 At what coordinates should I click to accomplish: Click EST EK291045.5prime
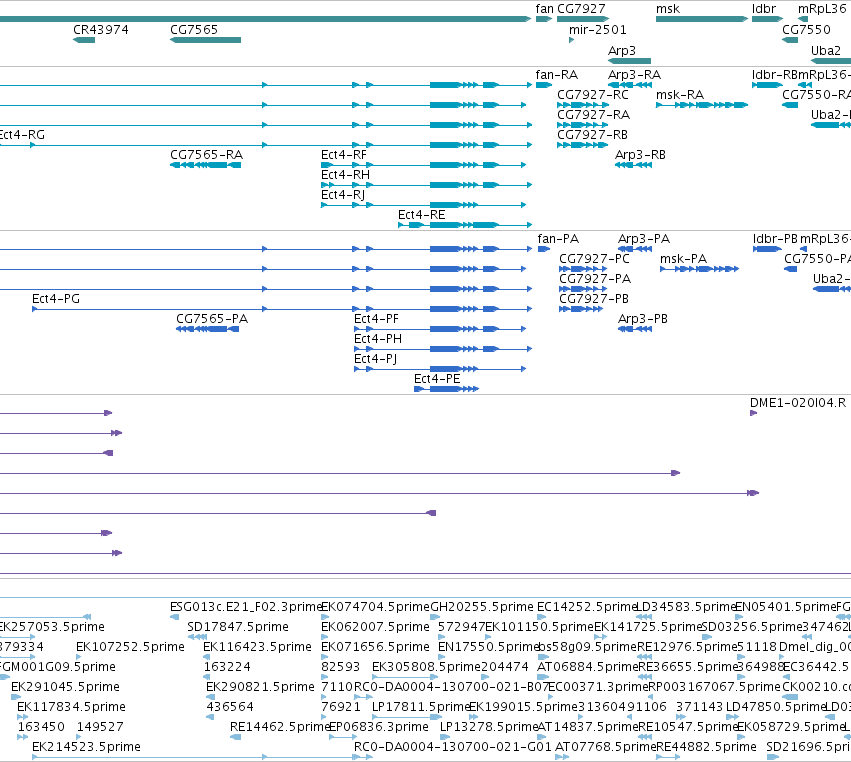(65, 686)
